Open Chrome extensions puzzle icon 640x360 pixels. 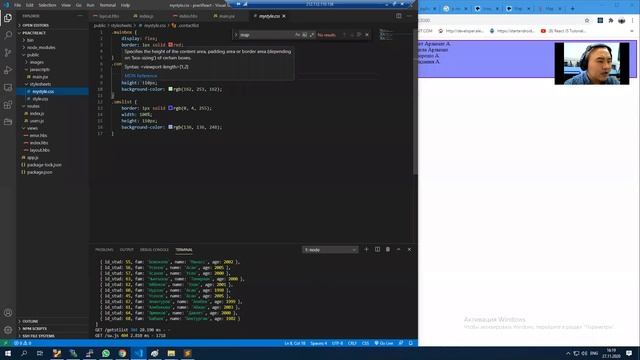(x=611, y=20)
